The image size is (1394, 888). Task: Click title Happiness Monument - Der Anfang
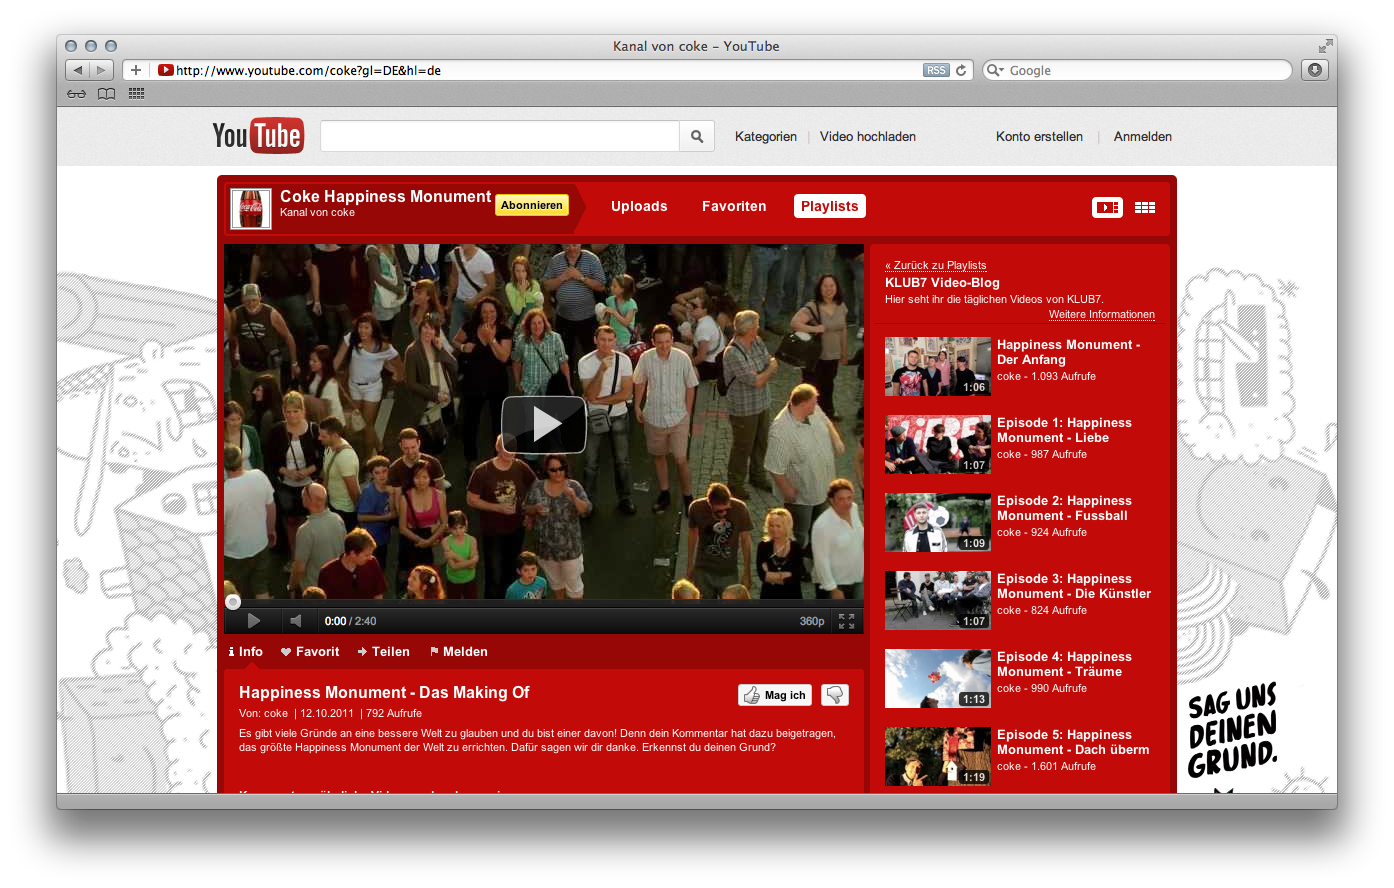point(1068,352)
